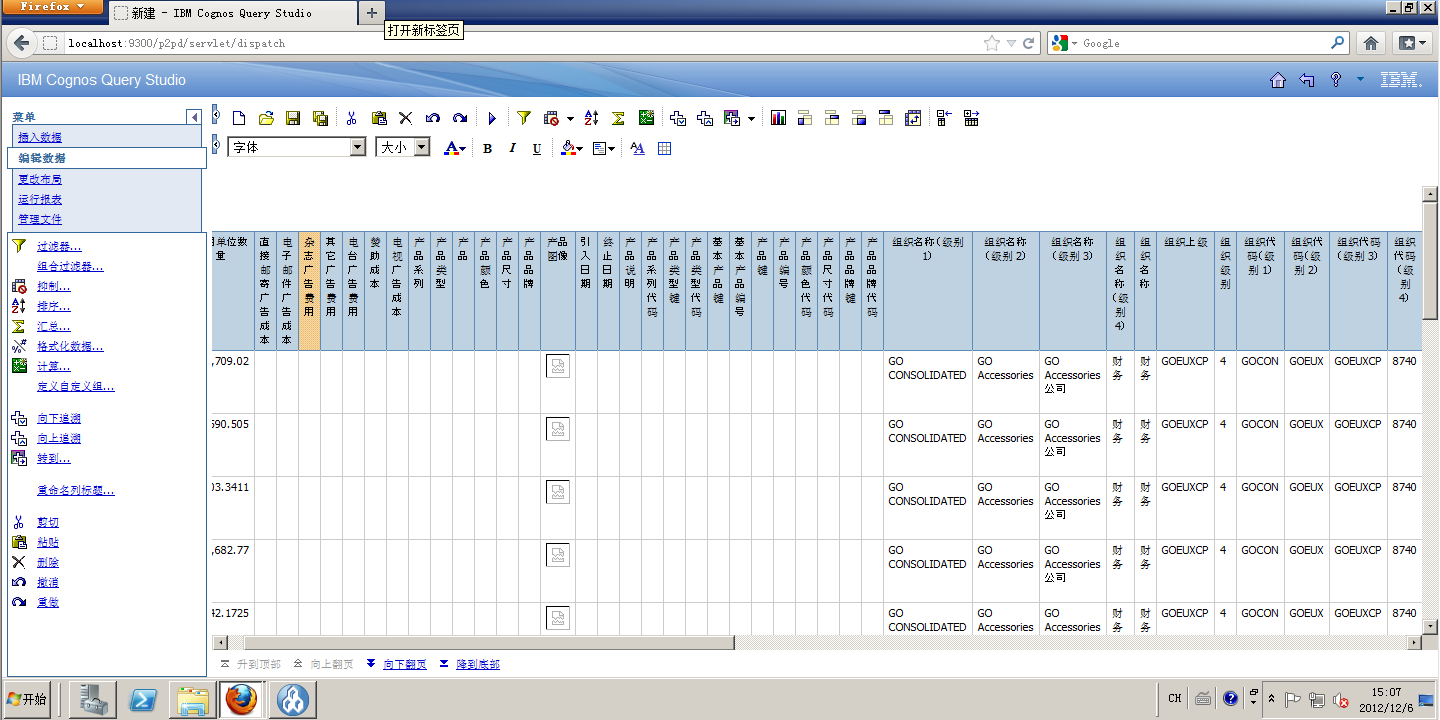This screenshot has width=1440, height=720.
Task: Apply a filter using the toolbar funnel icon
Action: [x=524, y=118]
